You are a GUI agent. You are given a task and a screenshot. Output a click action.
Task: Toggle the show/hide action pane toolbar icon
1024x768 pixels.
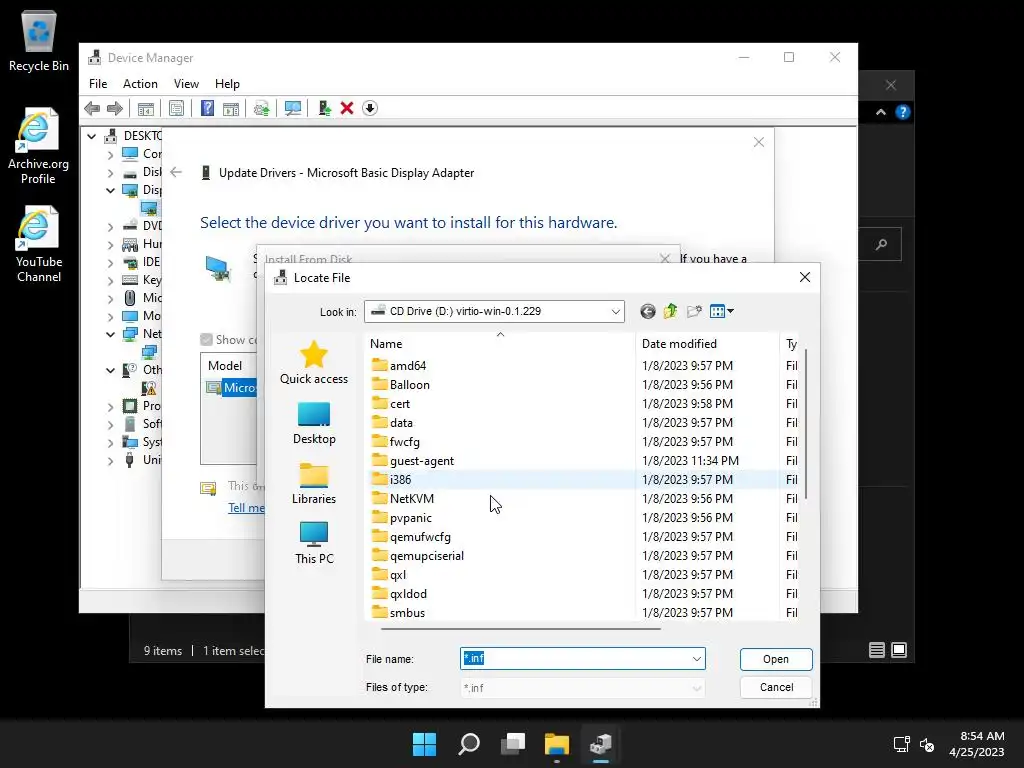coord(231,108)
